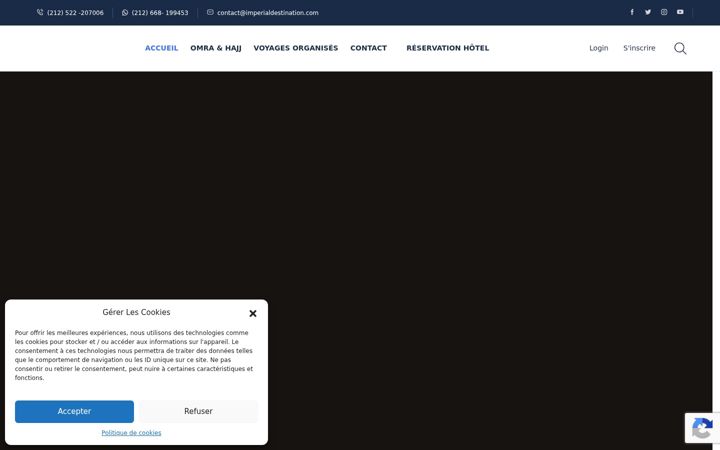
Task: Open the Facebook social icon
Action: pyautogui.click(x=632, y=12)
